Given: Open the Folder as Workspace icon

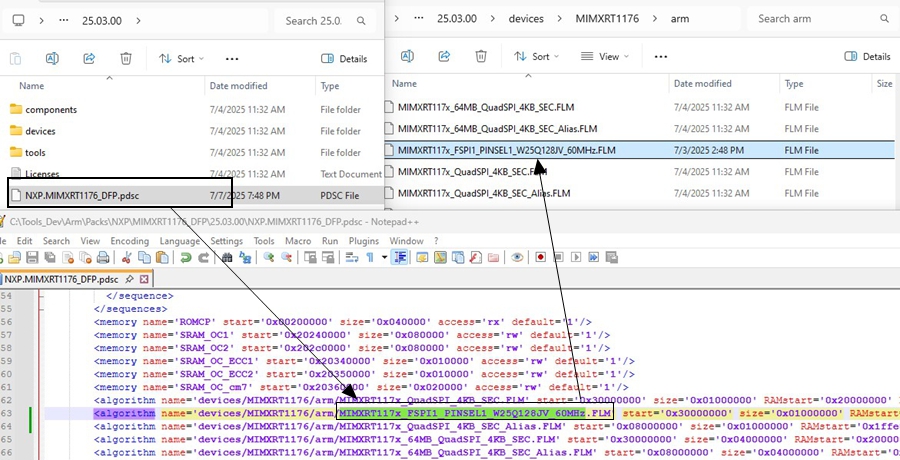Looking at the screenshot, I should [x=493, y=257].
